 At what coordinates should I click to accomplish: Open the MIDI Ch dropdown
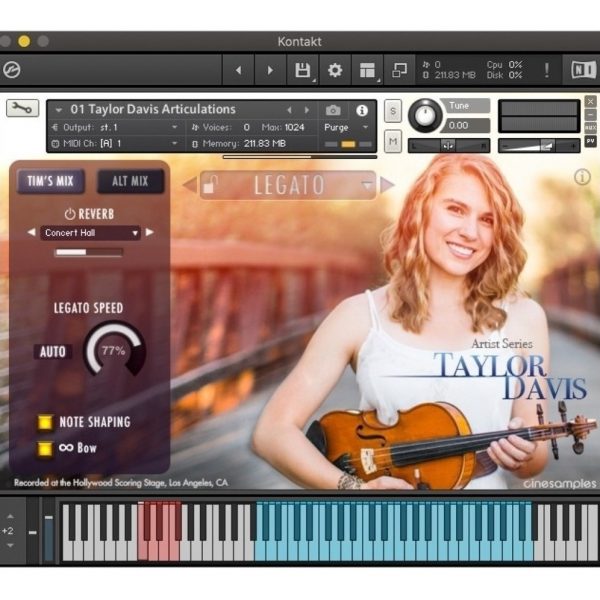115,144
